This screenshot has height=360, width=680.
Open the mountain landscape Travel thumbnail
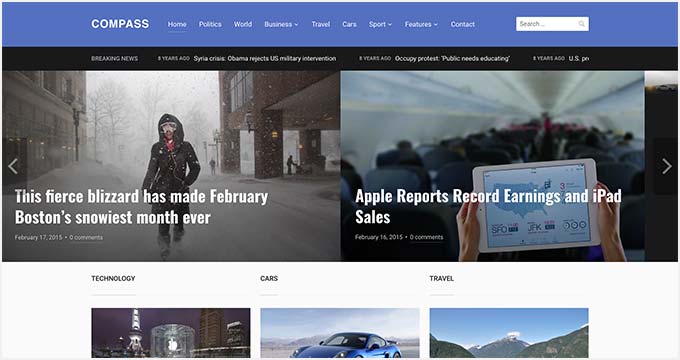(x=509, y=333)
